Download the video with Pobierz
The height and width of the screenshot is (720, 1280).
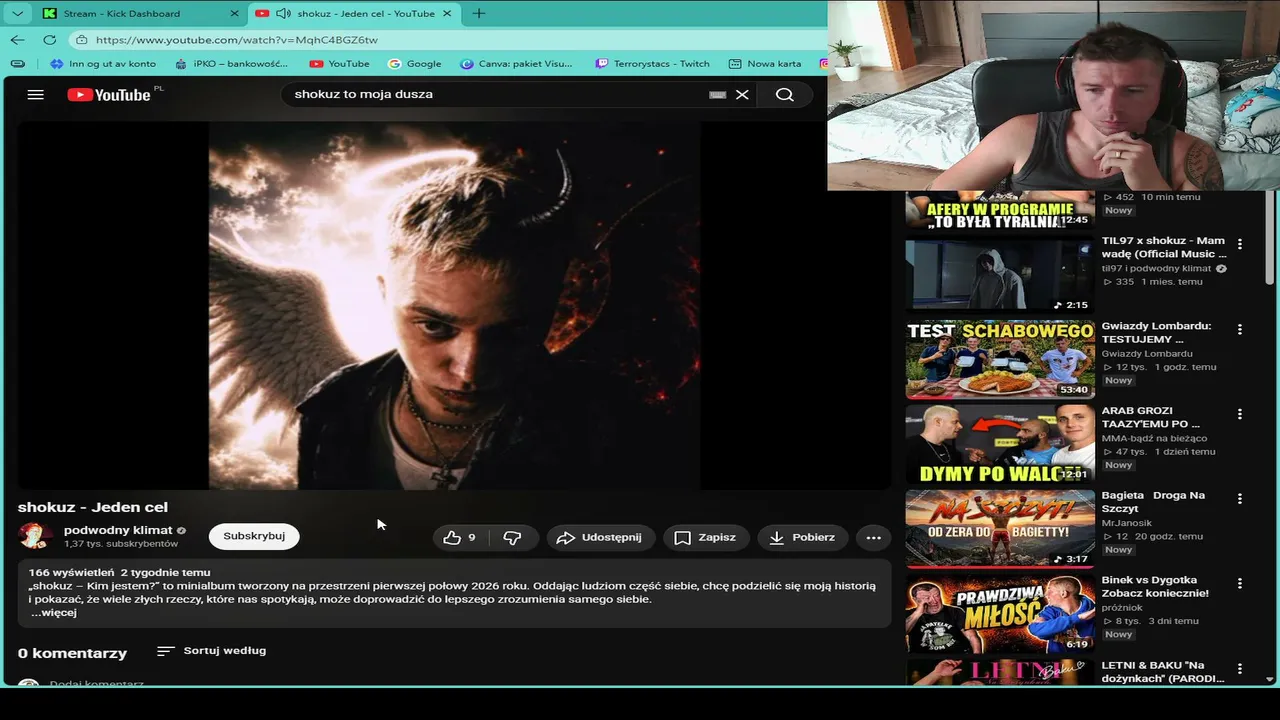pos(802,537)
